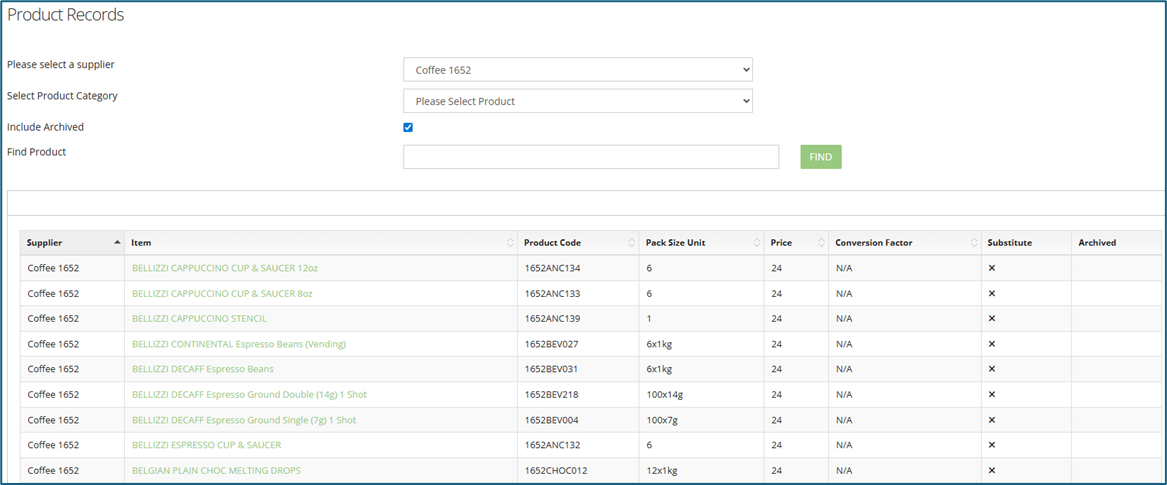
Task: Open BELLIZZI CAPPUCCINO CUP & SAUCER 8oz link
Action: click(x=222, y=293)
